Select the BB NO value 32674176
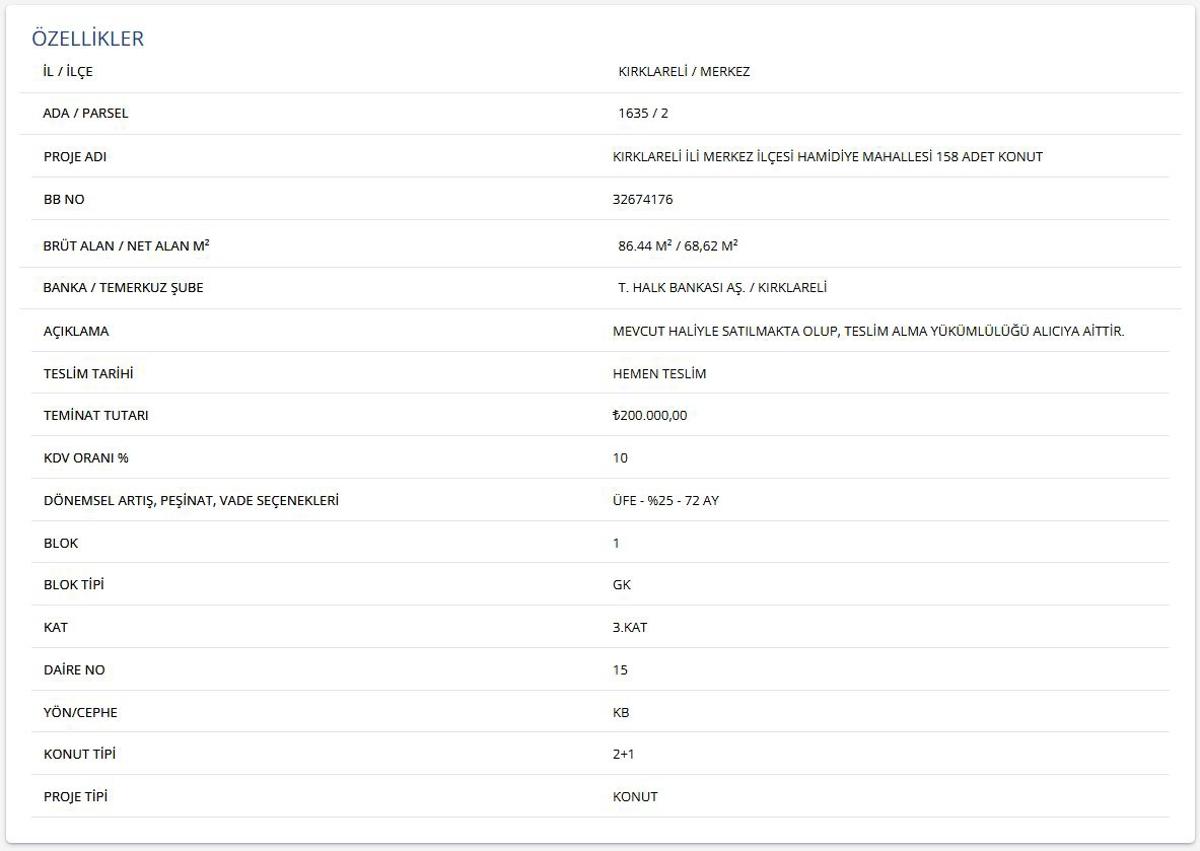Screen dimensions: 1200x851 click(x=642, y=199)
